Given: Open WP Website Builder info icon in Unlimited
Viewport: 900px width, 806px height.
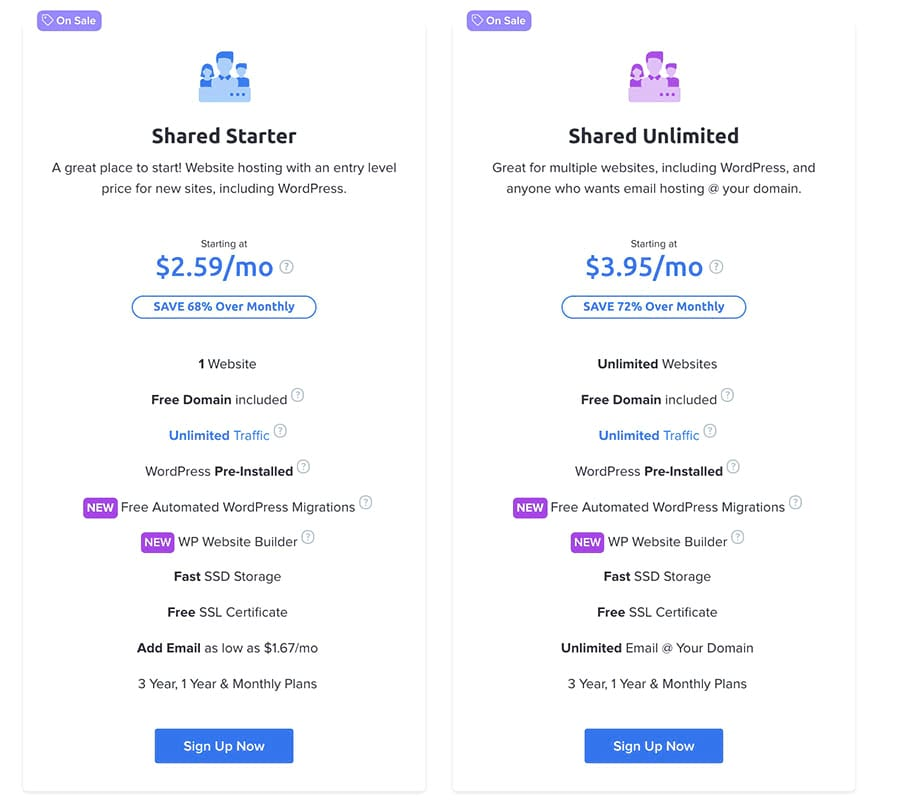Looking at the screenshot, I should pyautogui.click(x=738, y=537).
